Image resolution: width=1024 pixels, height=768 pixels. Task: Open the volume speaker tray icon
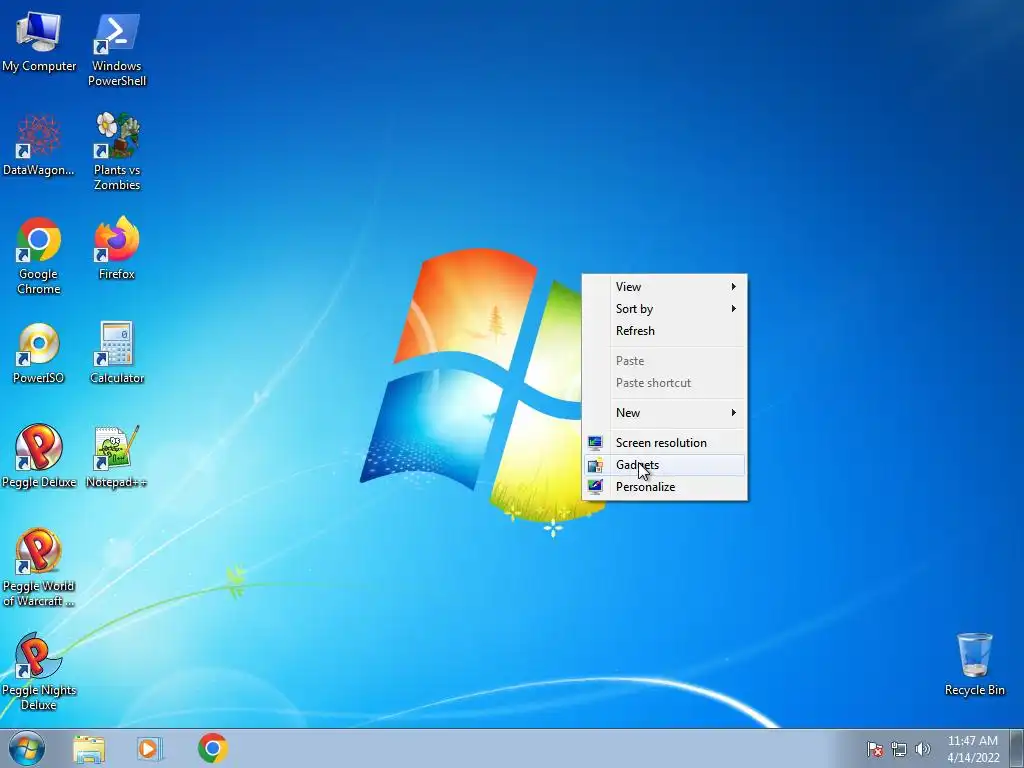(922, 749)
